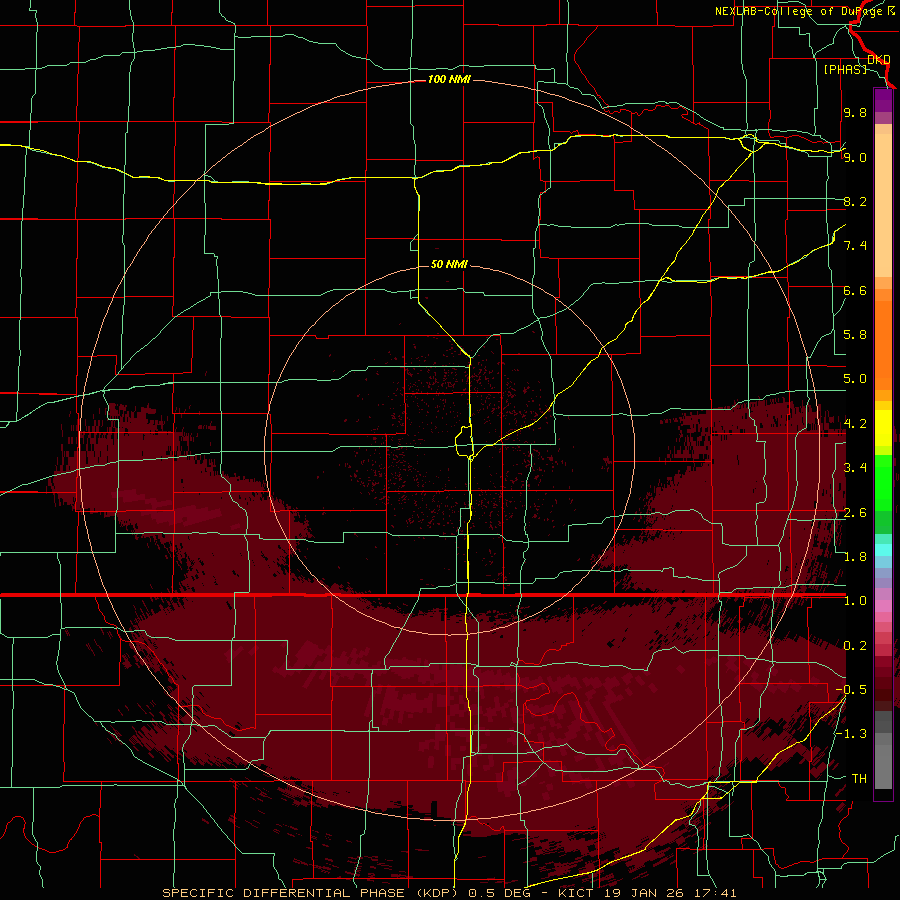
Task: Pick the cyan color scale segment
Action: (x=883, y=550)
